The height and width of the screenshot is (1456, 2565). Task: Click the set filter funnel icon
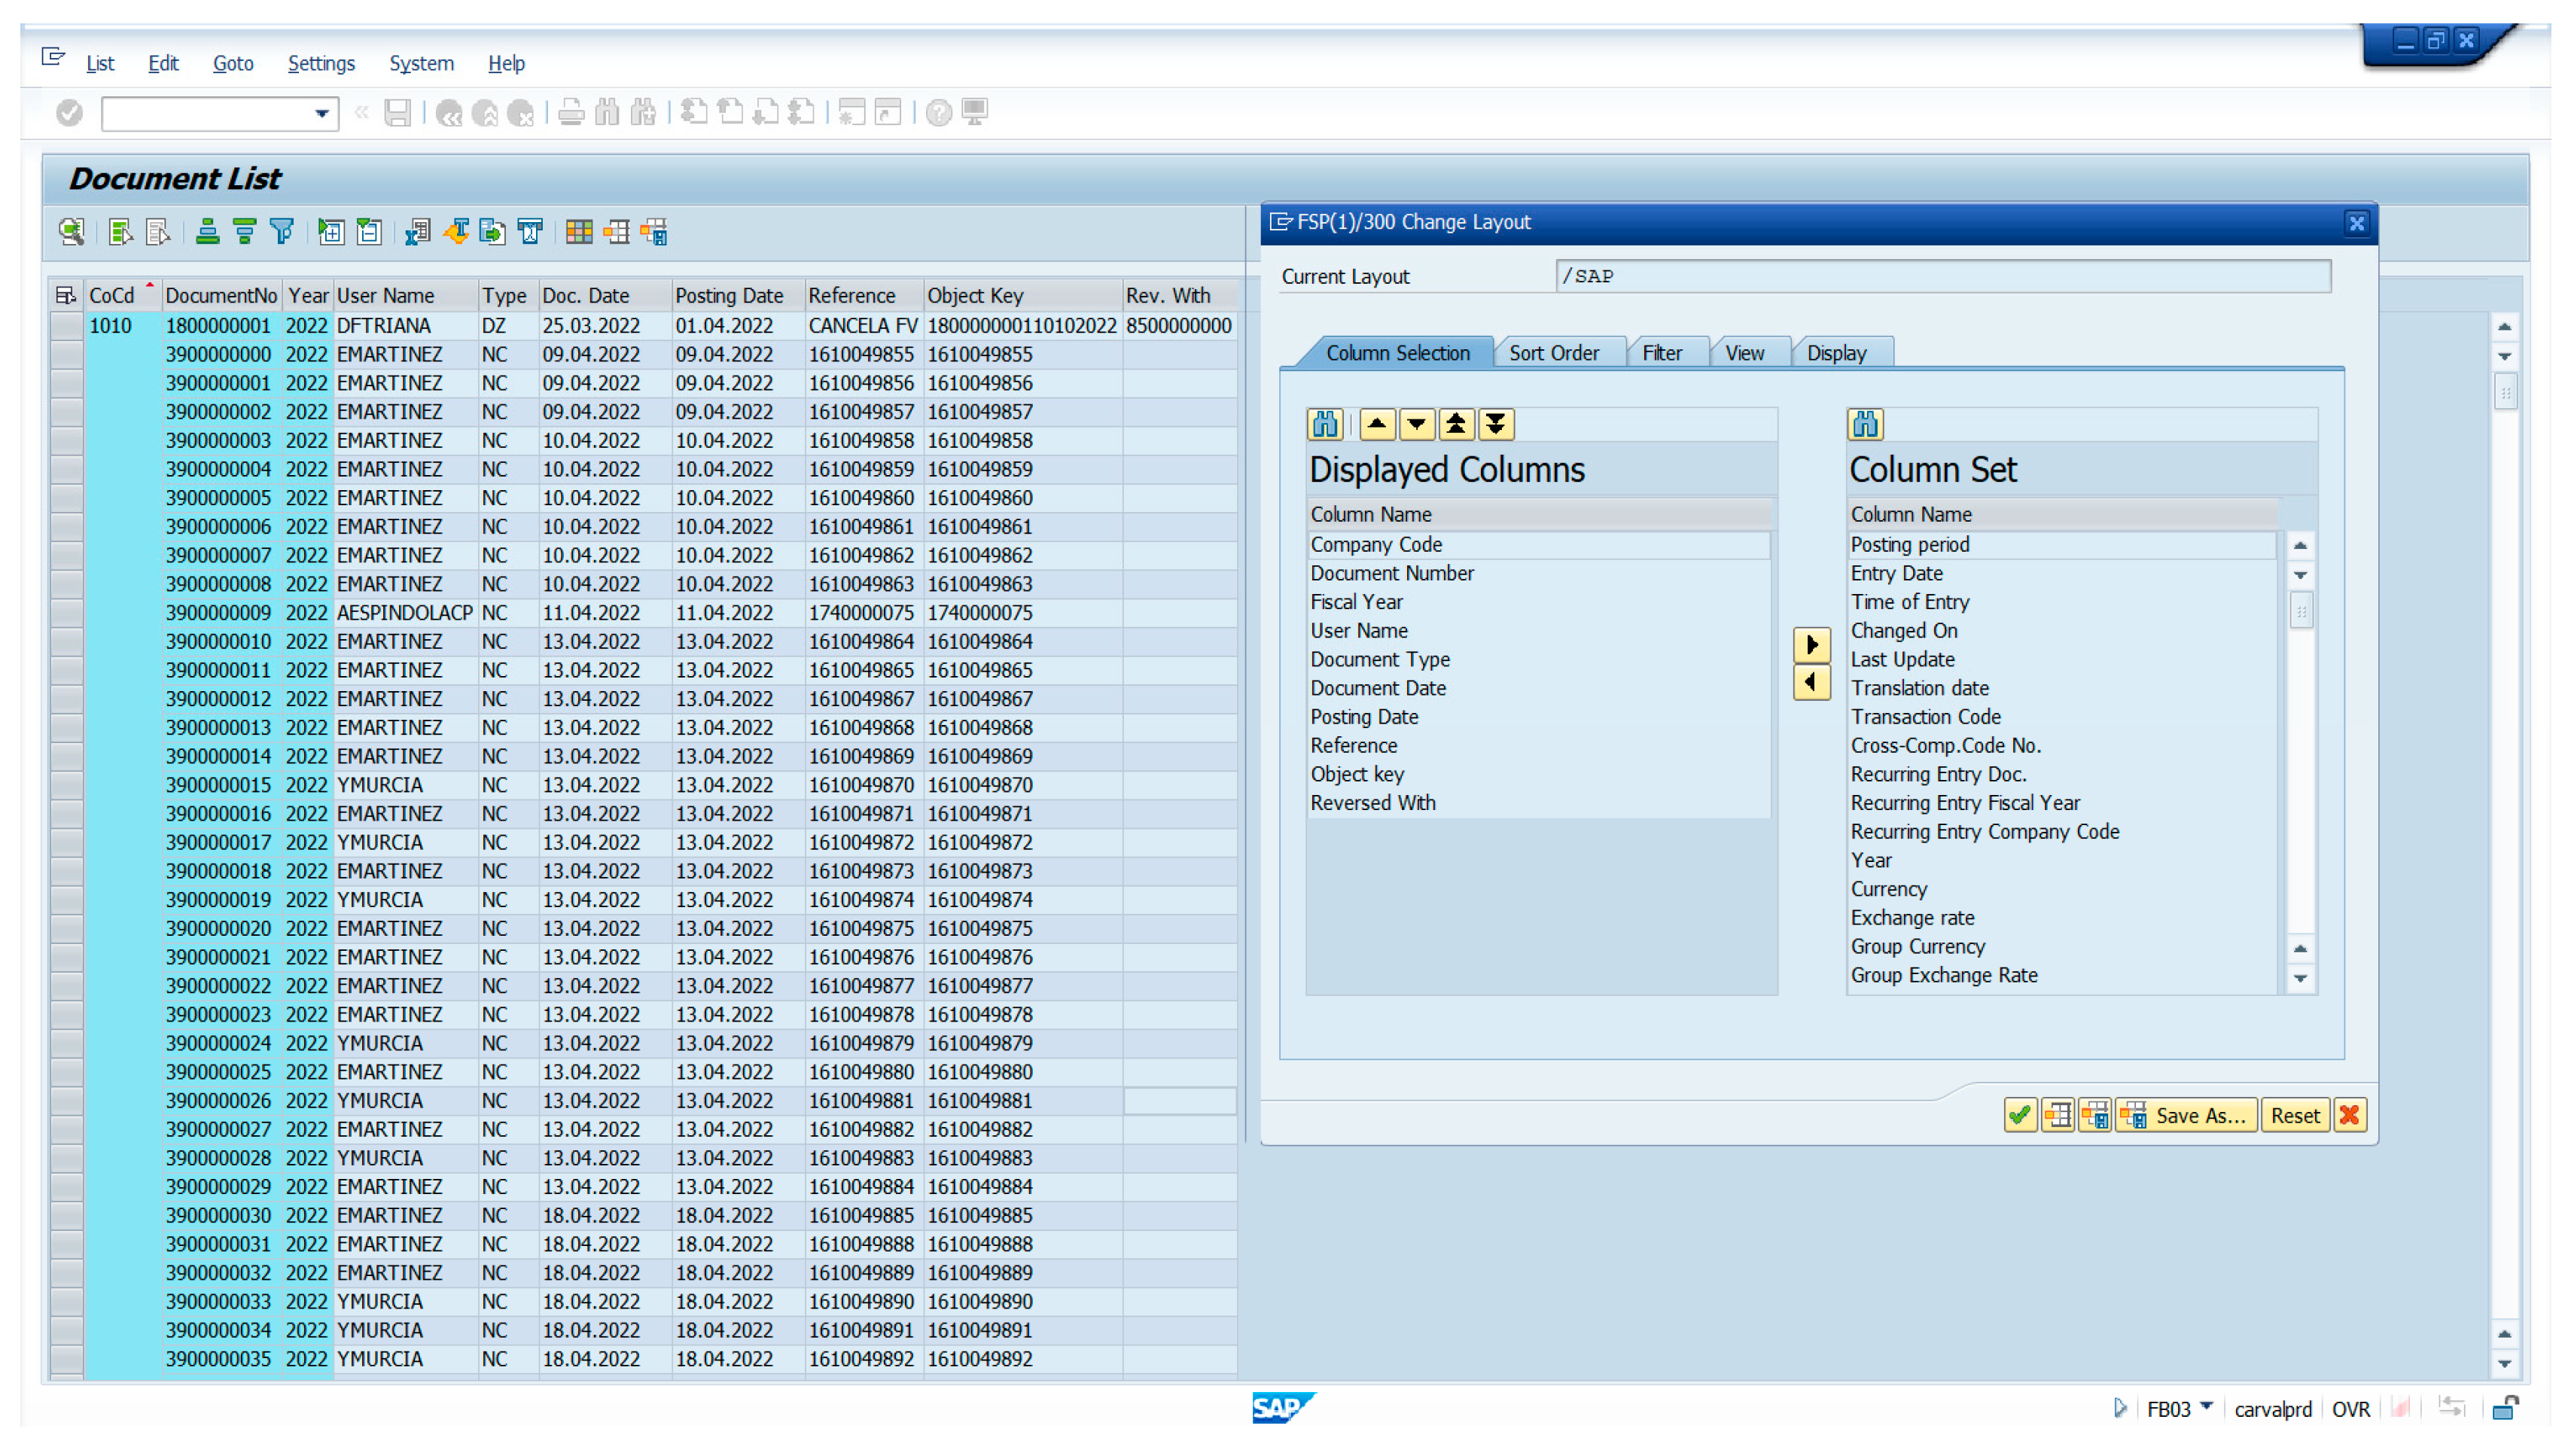(282, 232)
